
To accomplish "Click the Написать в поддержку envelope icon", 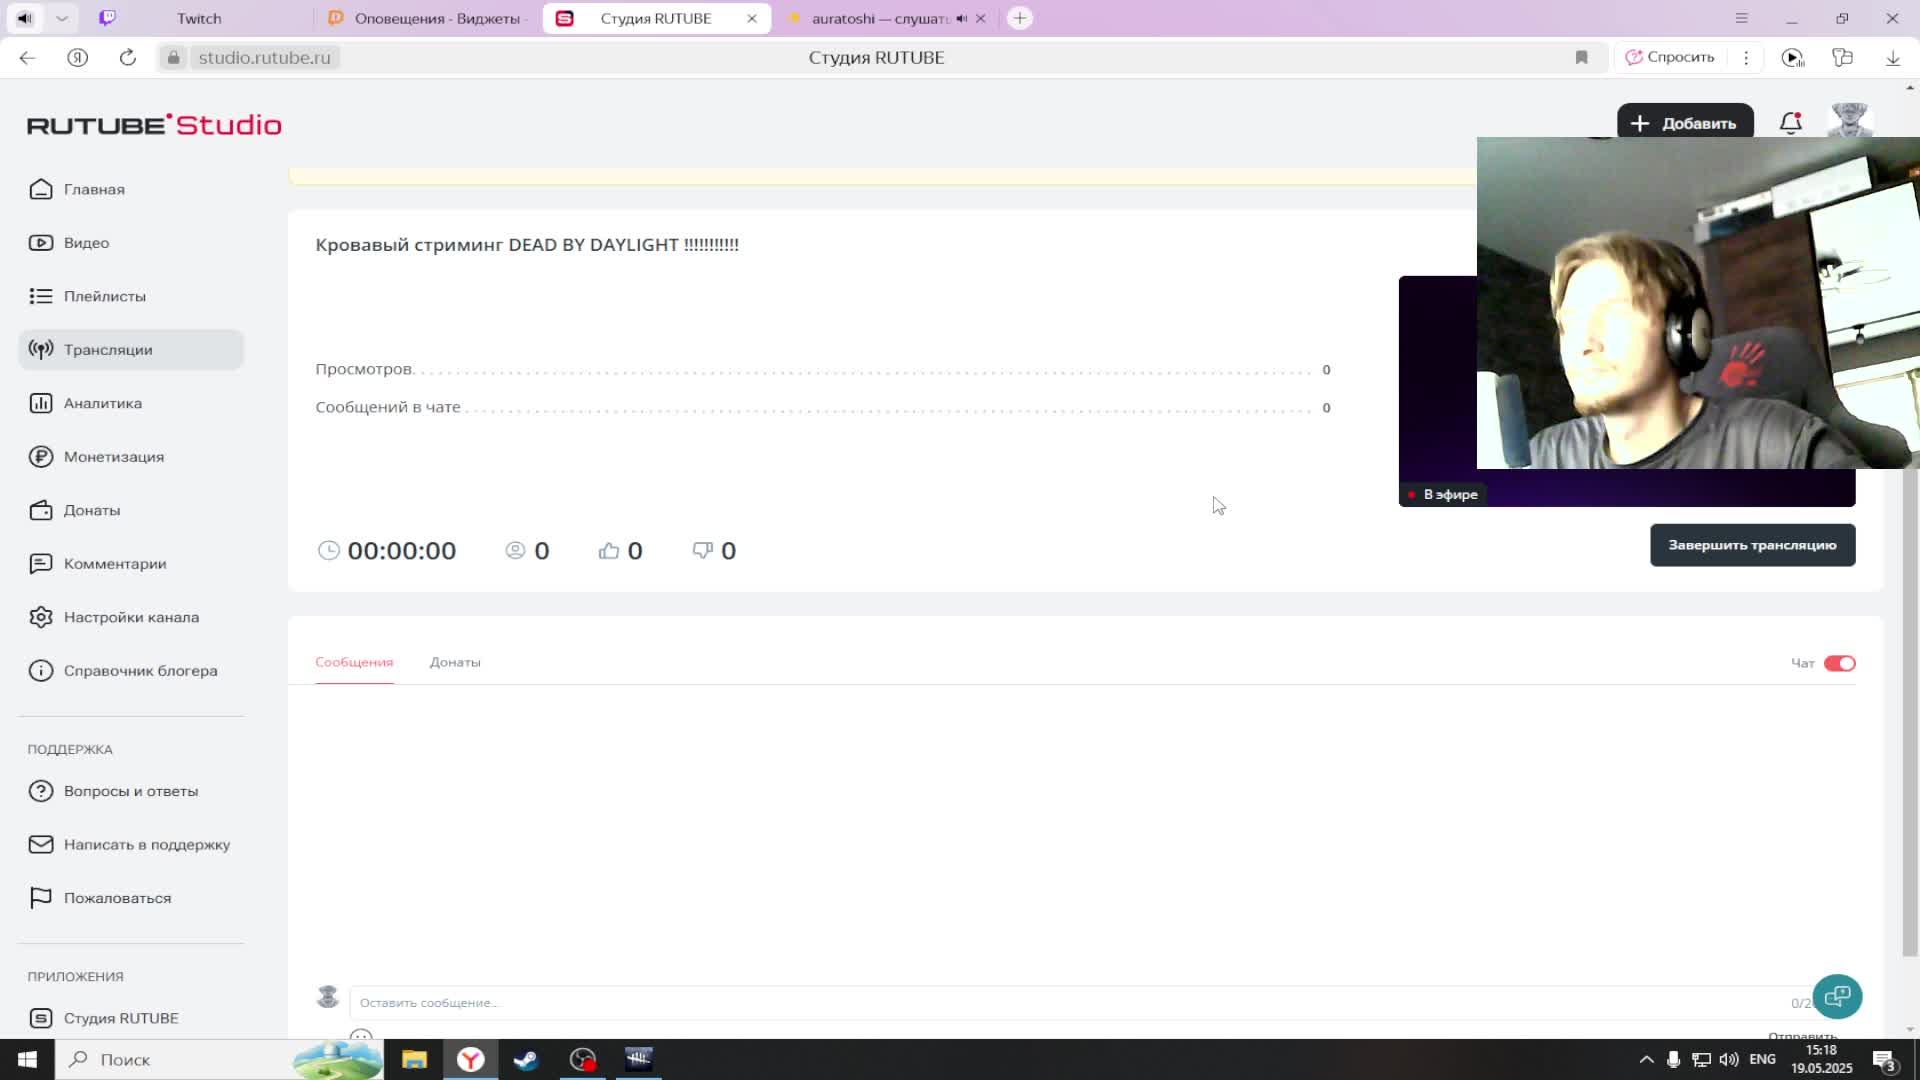I will [41, 844].
